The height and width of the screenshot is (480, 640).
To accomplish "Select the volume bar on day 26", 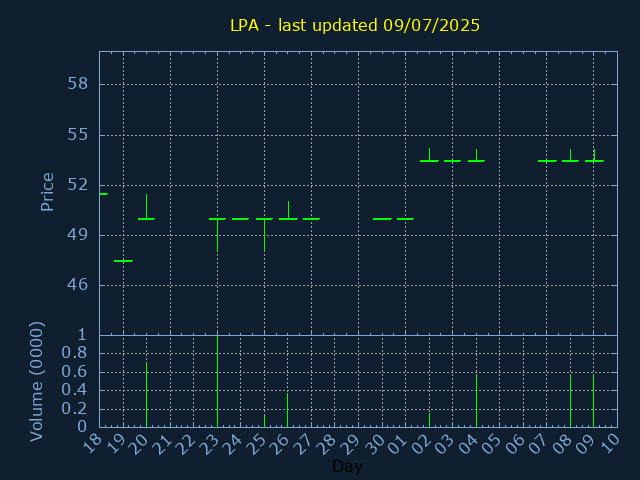I will click(288, 410).
